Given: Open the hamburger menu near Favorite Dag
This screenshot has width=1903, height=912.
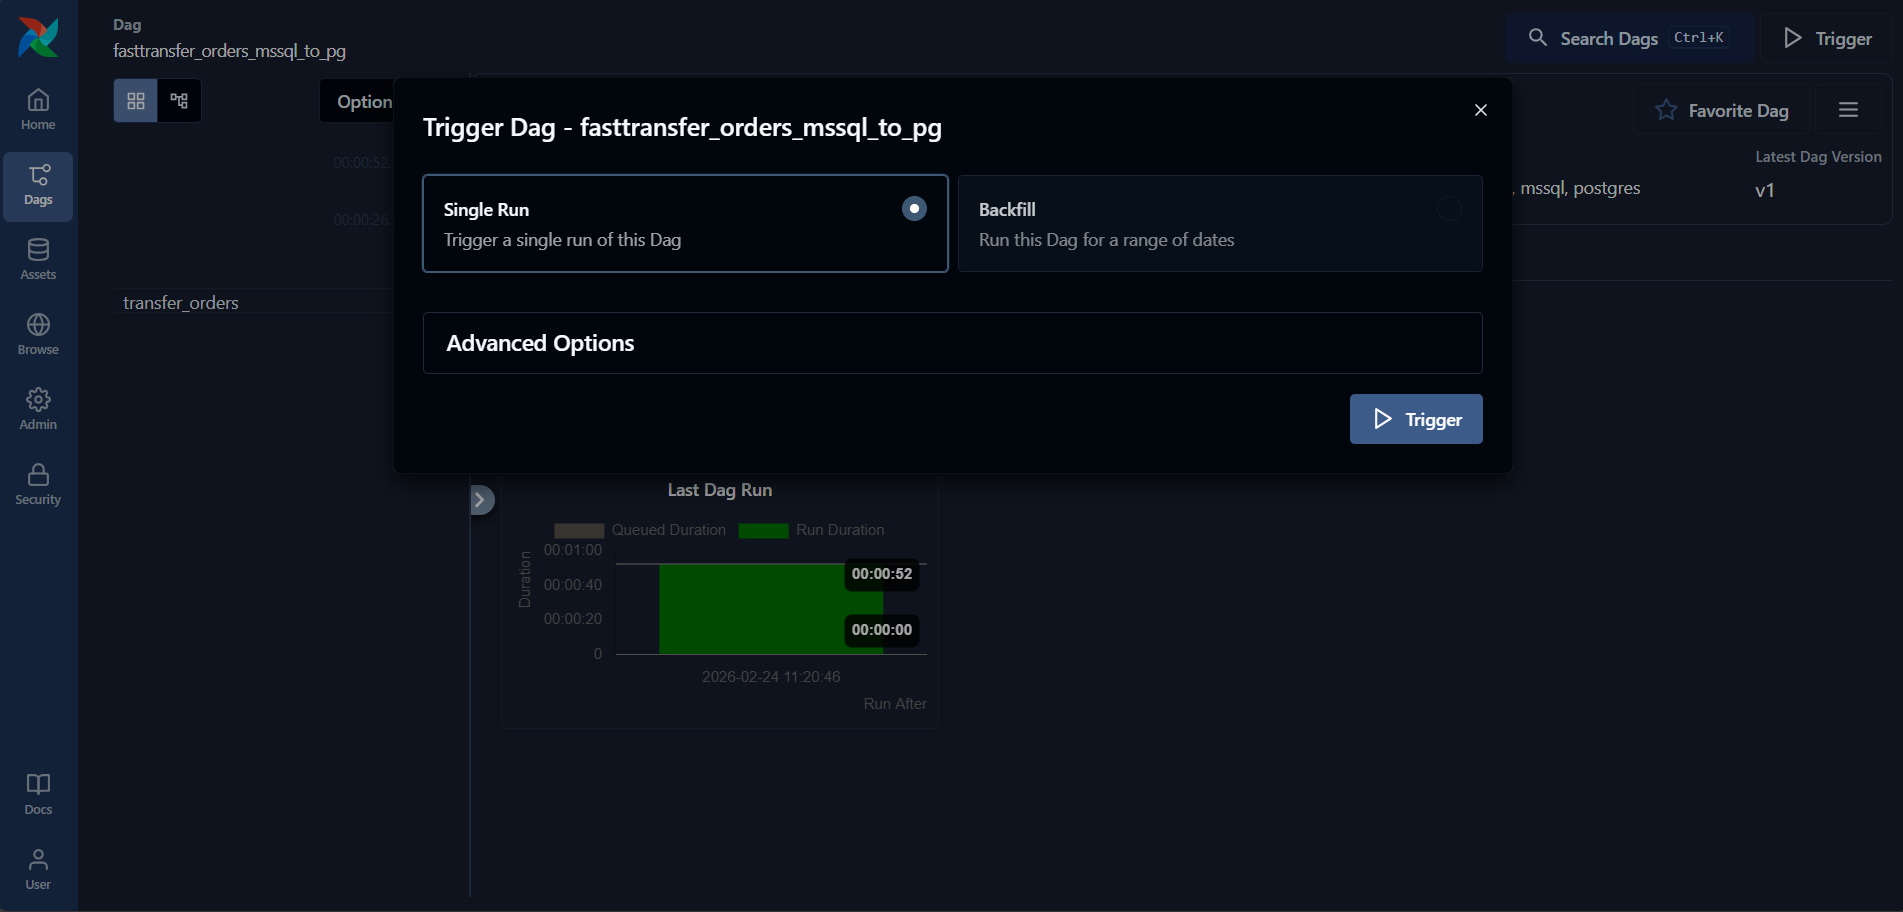Looking at the screenshot, I should tap(1848, 110).
